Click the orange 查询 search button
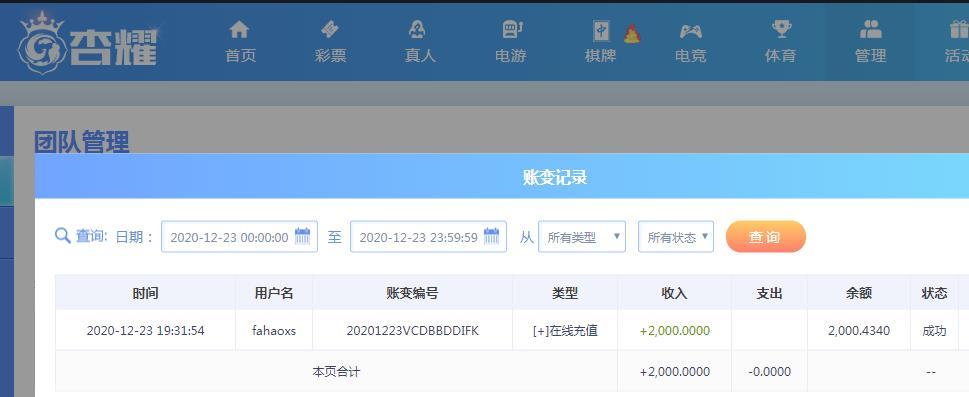Screen dimensions: 969x397 click(766, 237)
